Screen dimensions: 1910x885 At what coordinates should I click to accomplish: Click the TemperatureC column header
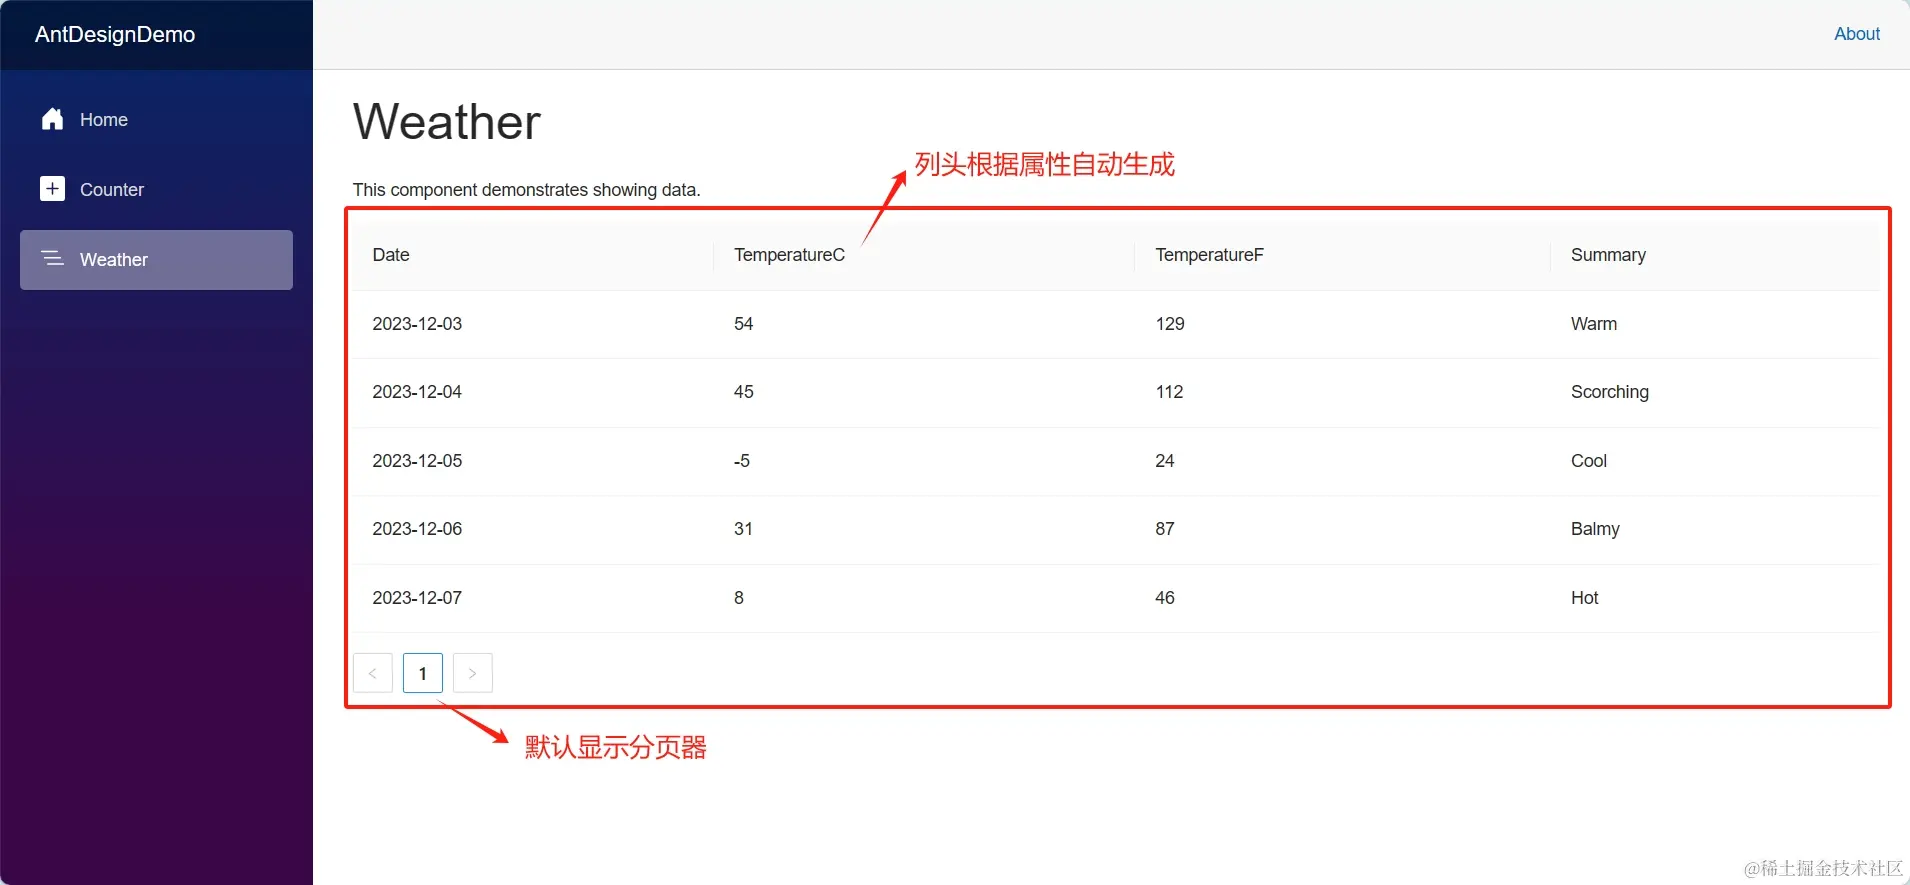click(x=924, y=255)
